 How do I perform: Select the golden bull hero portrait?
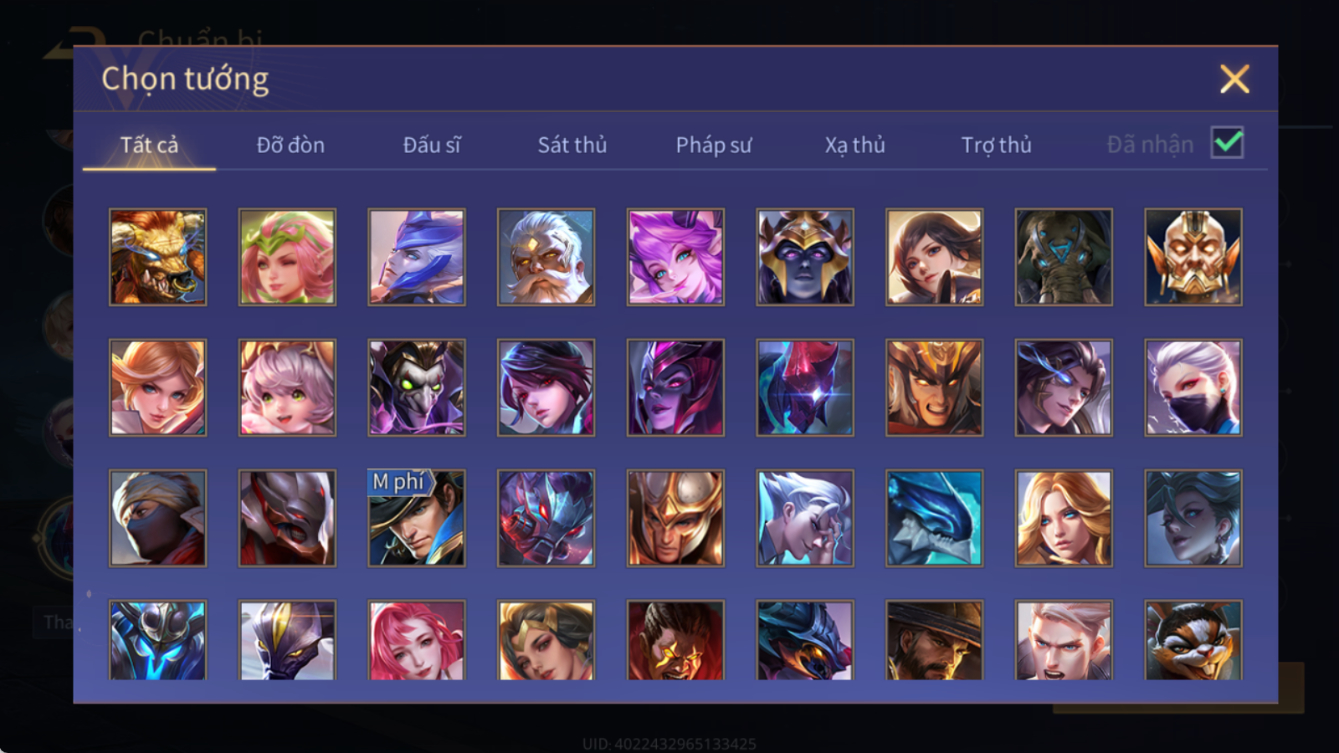(158, 257)
